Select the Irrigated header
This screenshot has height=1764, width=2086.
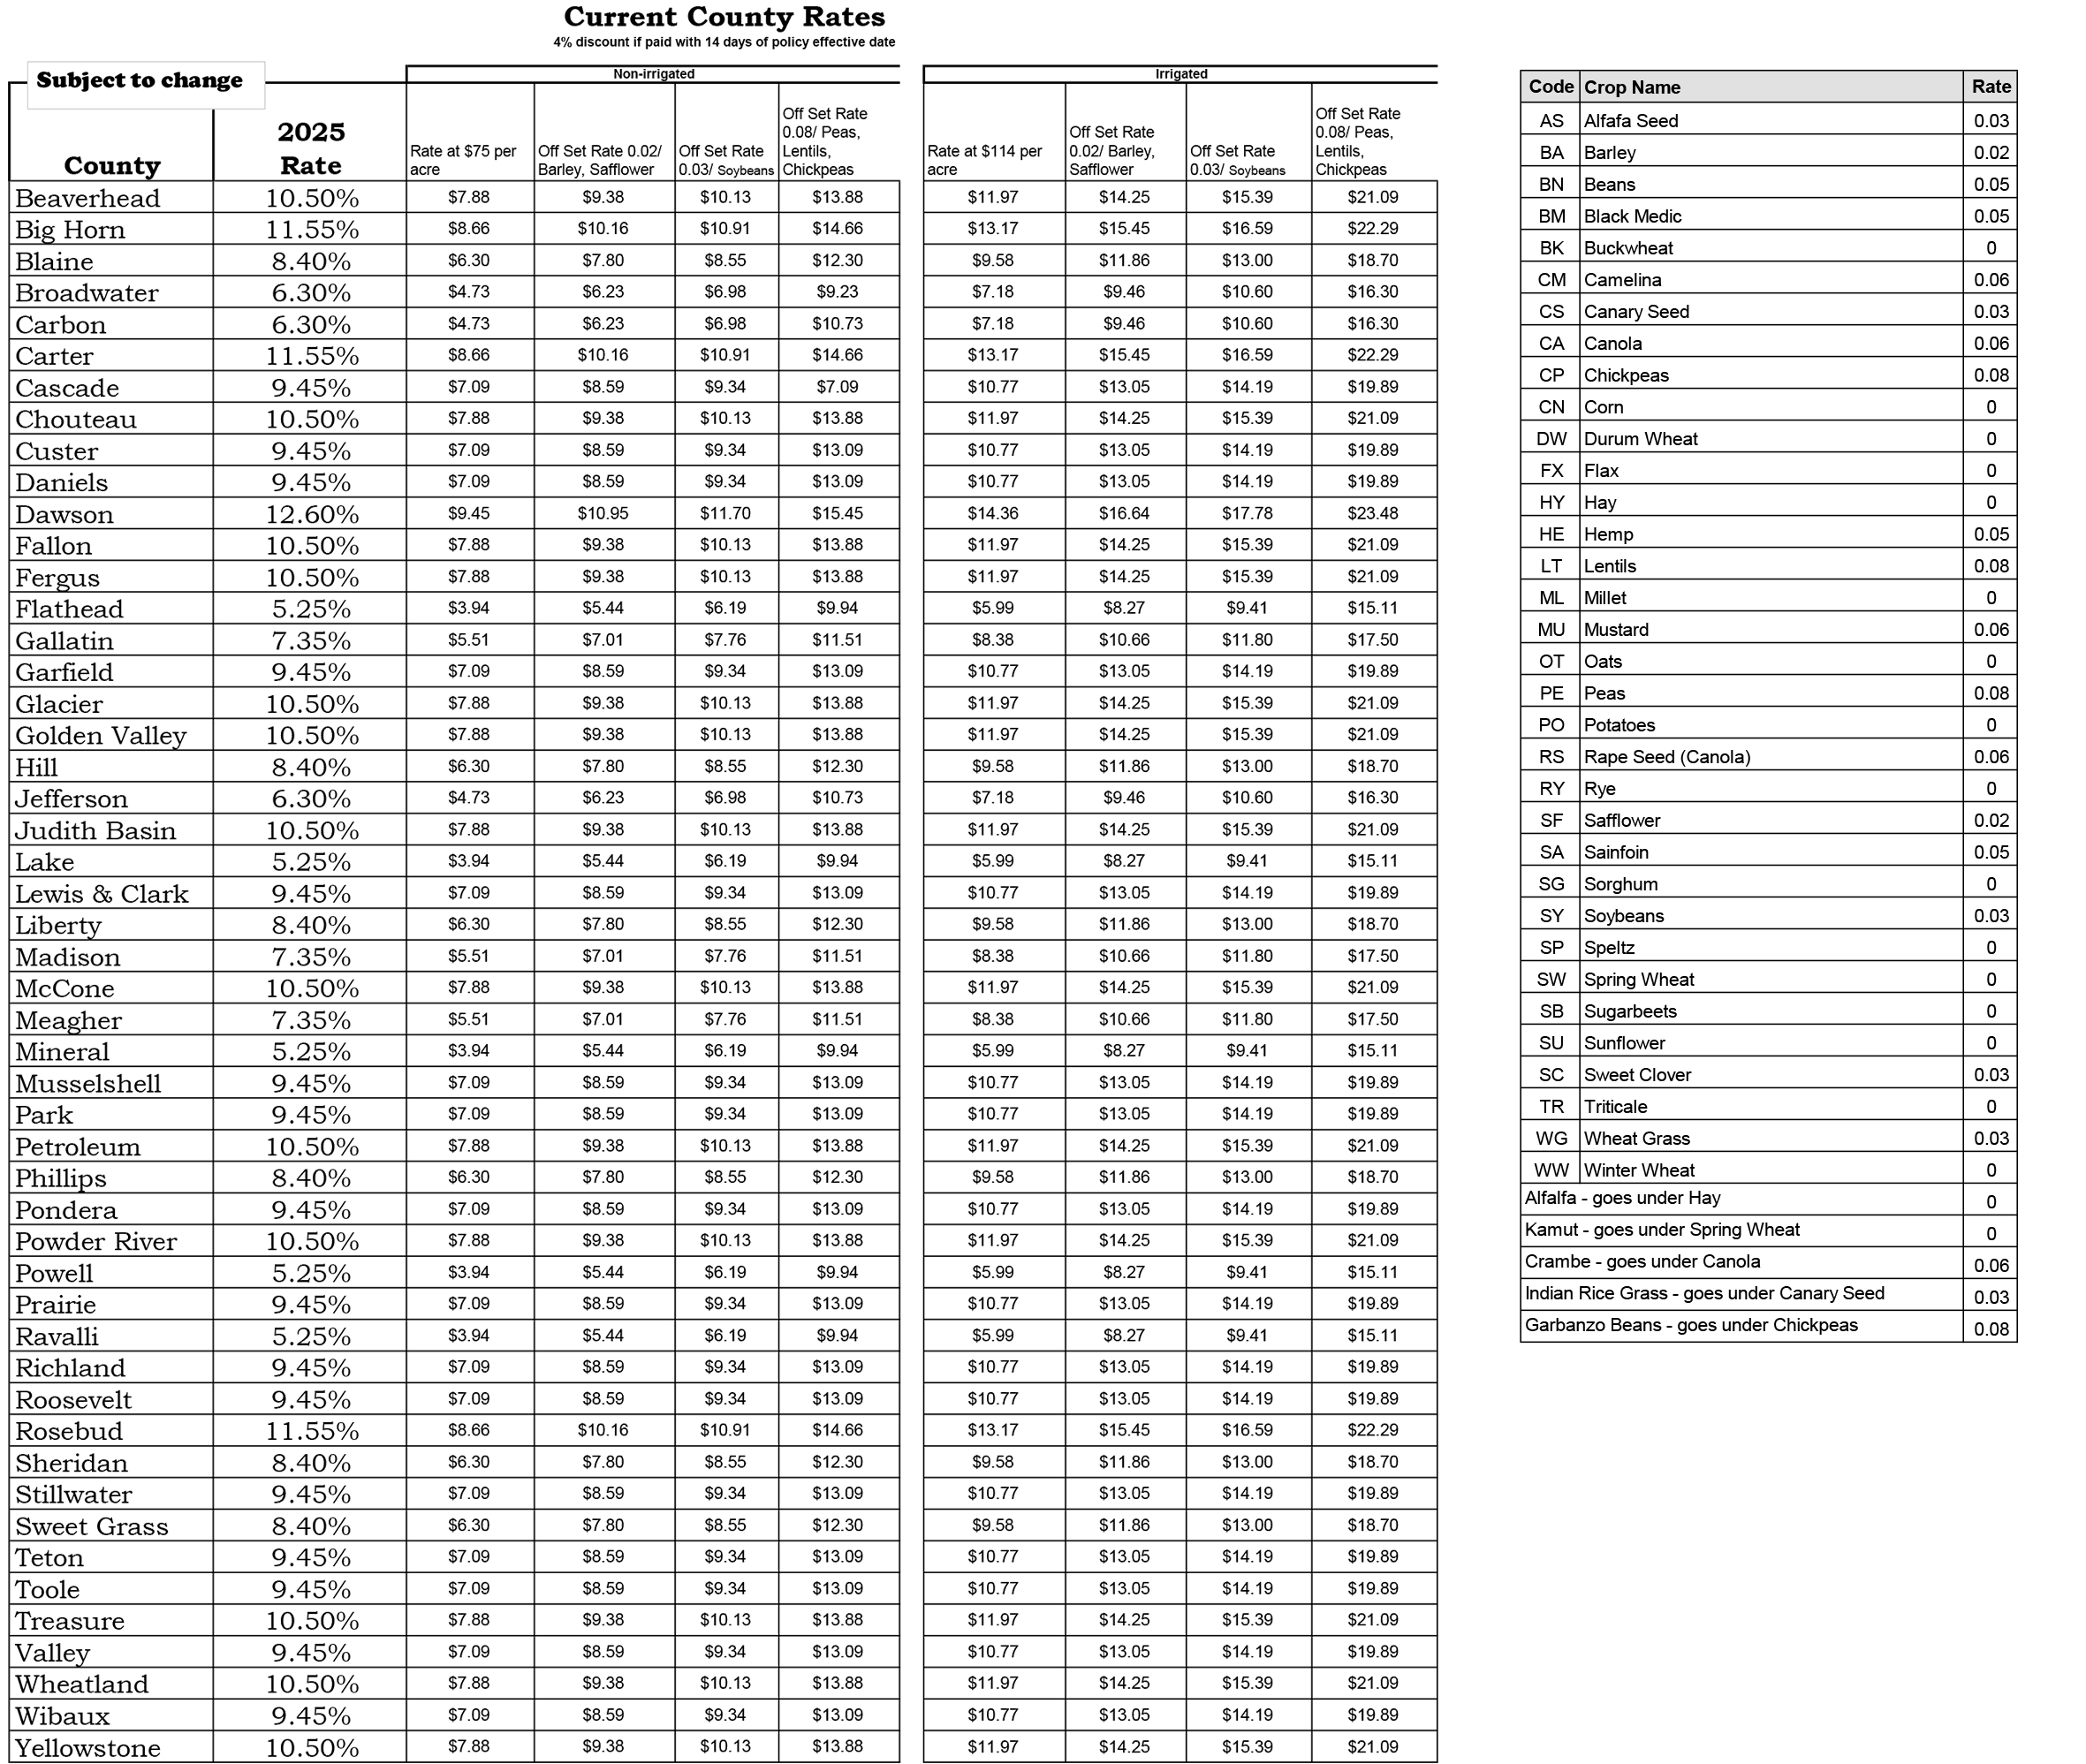1181,74
